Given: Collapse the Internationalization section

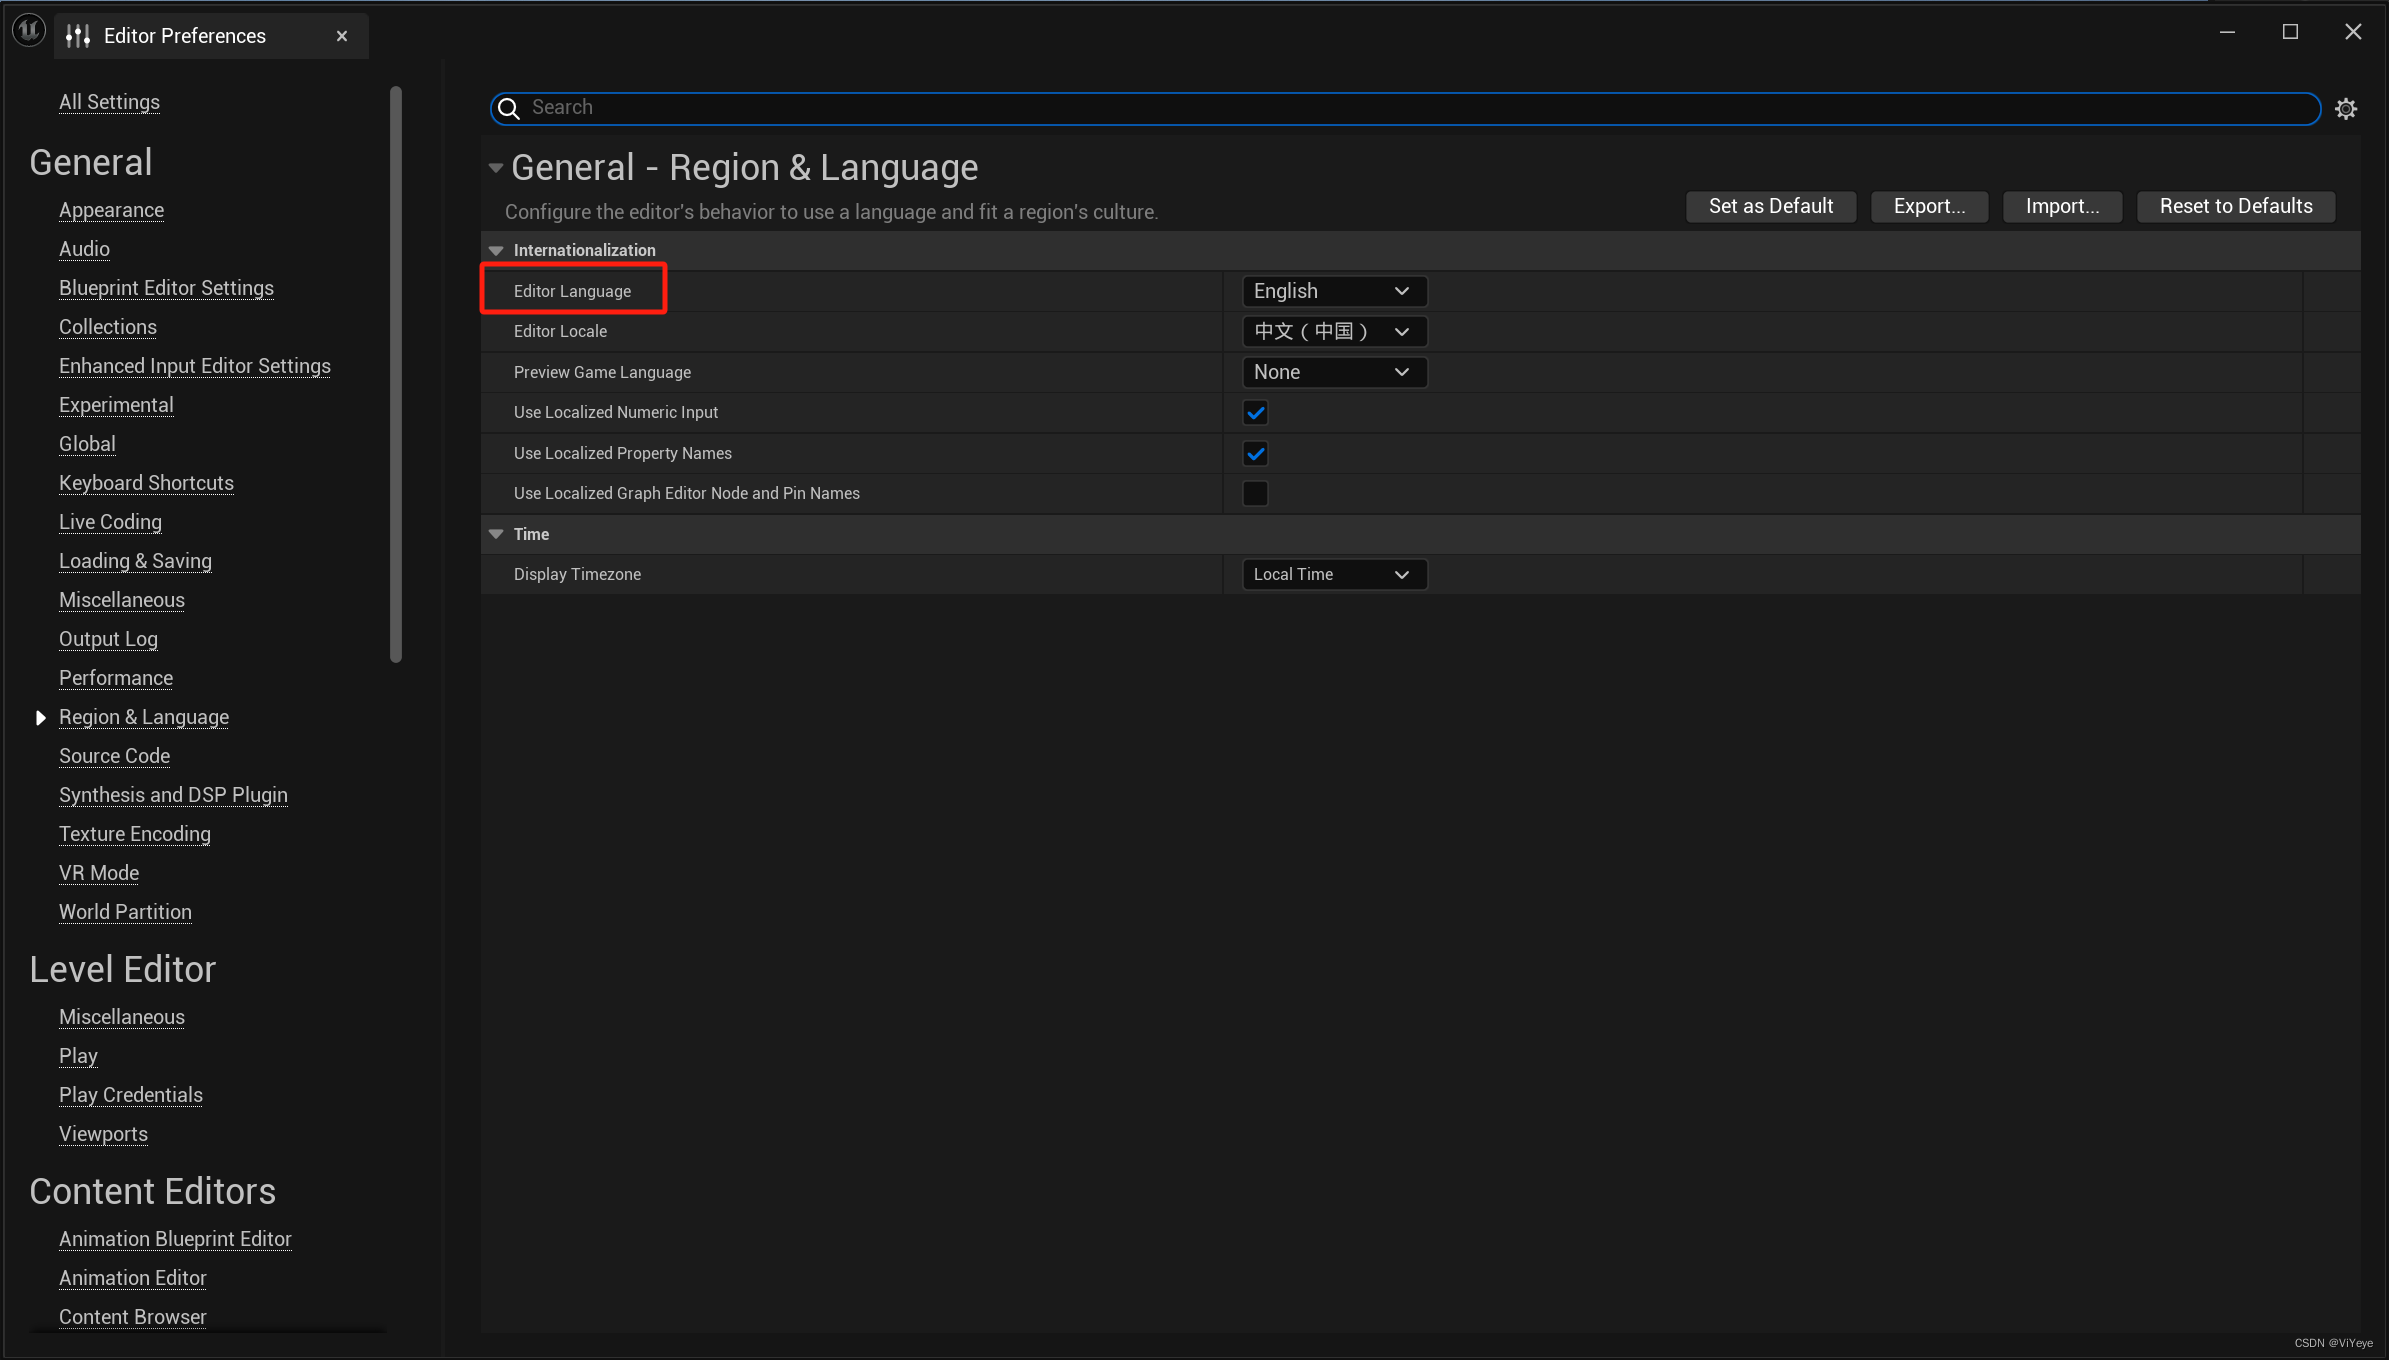Looking at the screenshot, I should coord(496,251).
